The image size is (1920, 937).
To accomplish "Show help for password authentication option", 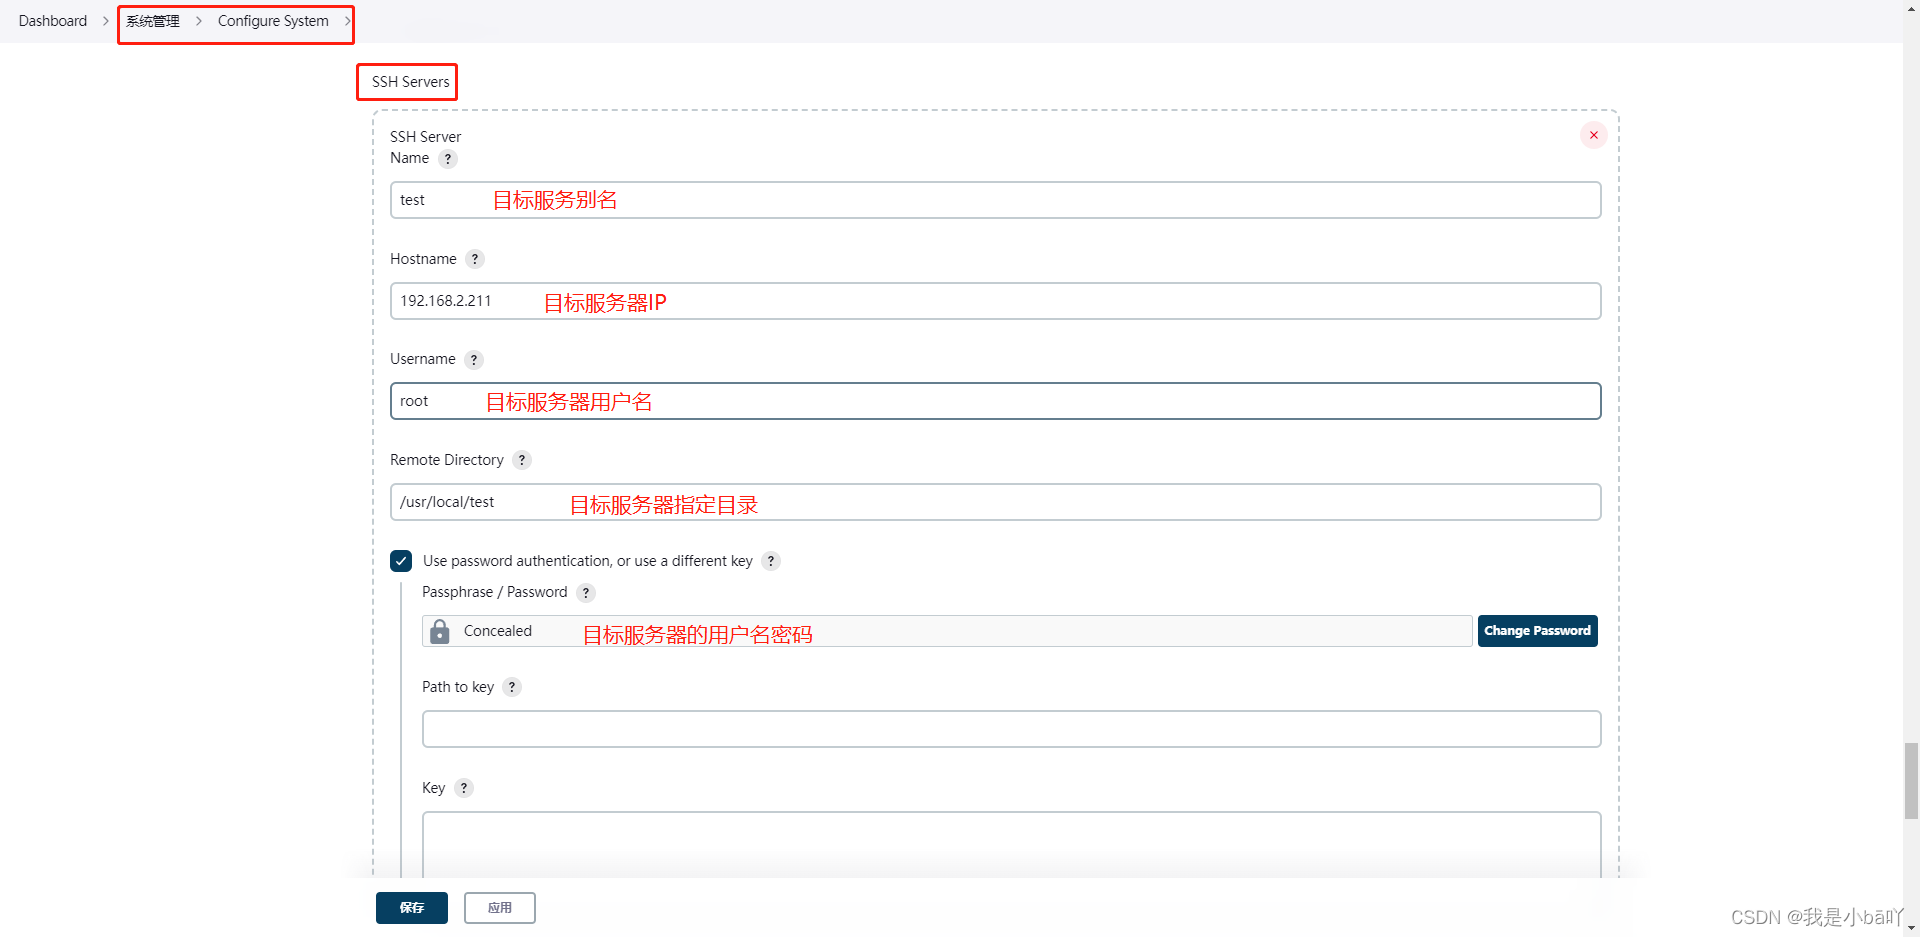I will 771,561.
